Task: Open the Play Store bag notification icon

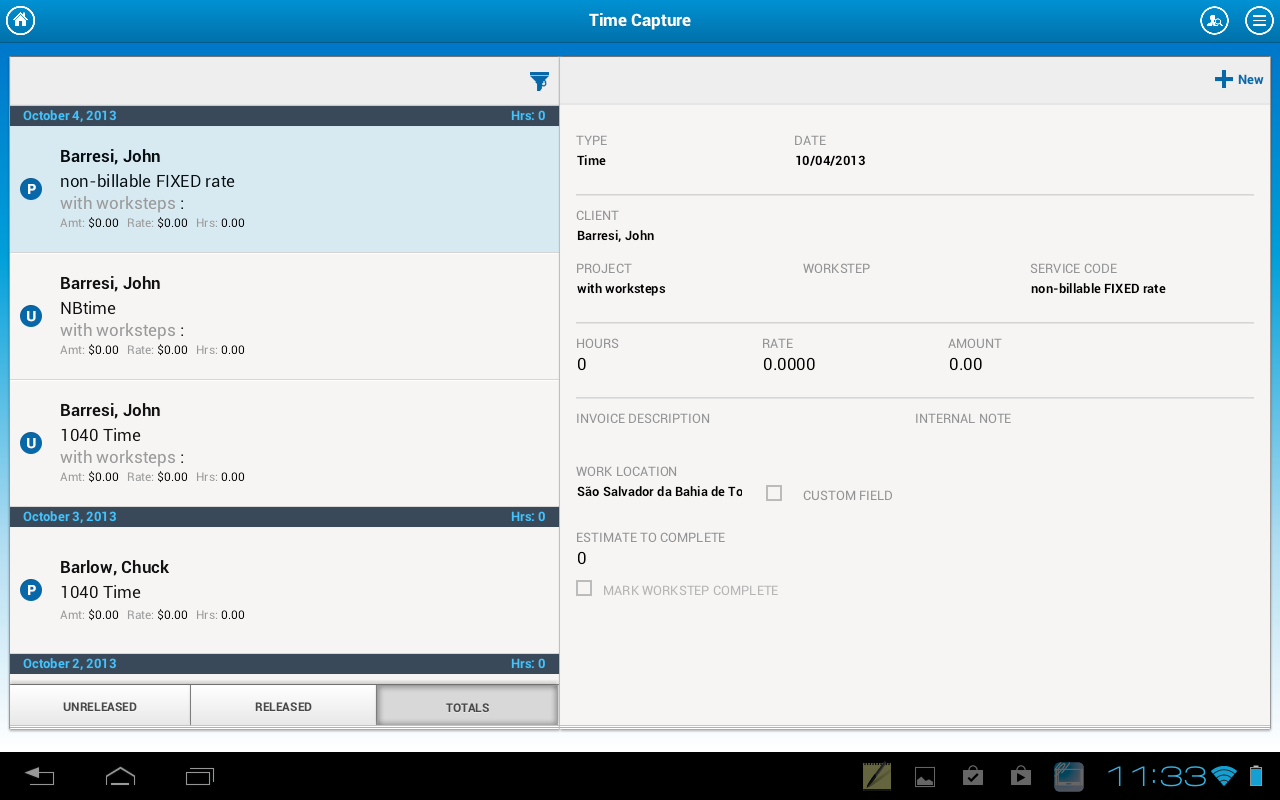Action: (1021, 776)
